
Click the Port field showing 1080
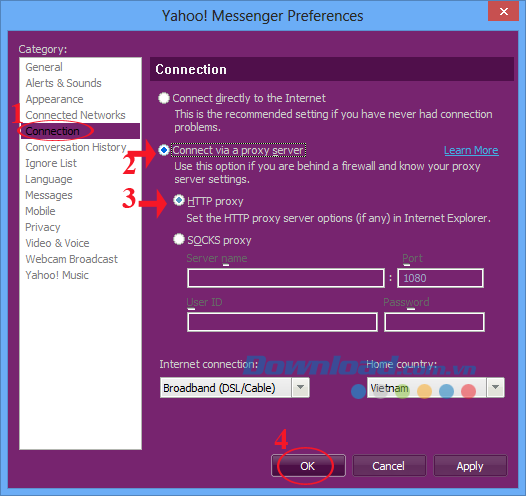tap(440, 278)
